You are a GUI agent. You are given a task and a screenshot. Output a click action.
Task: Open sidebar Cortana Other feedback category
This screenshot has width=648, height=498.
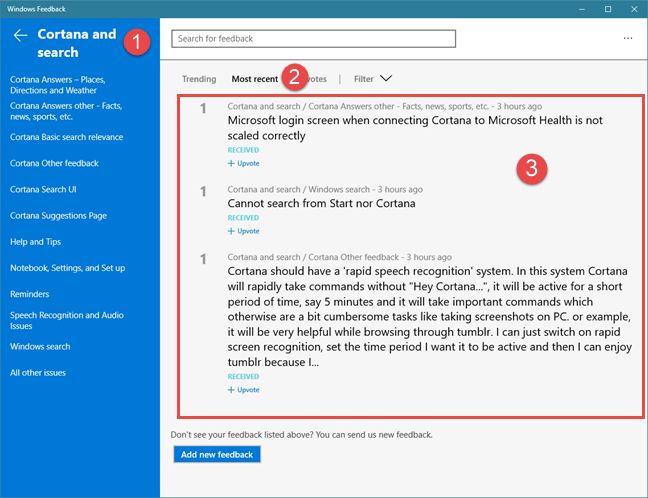[x=54, y=163]
